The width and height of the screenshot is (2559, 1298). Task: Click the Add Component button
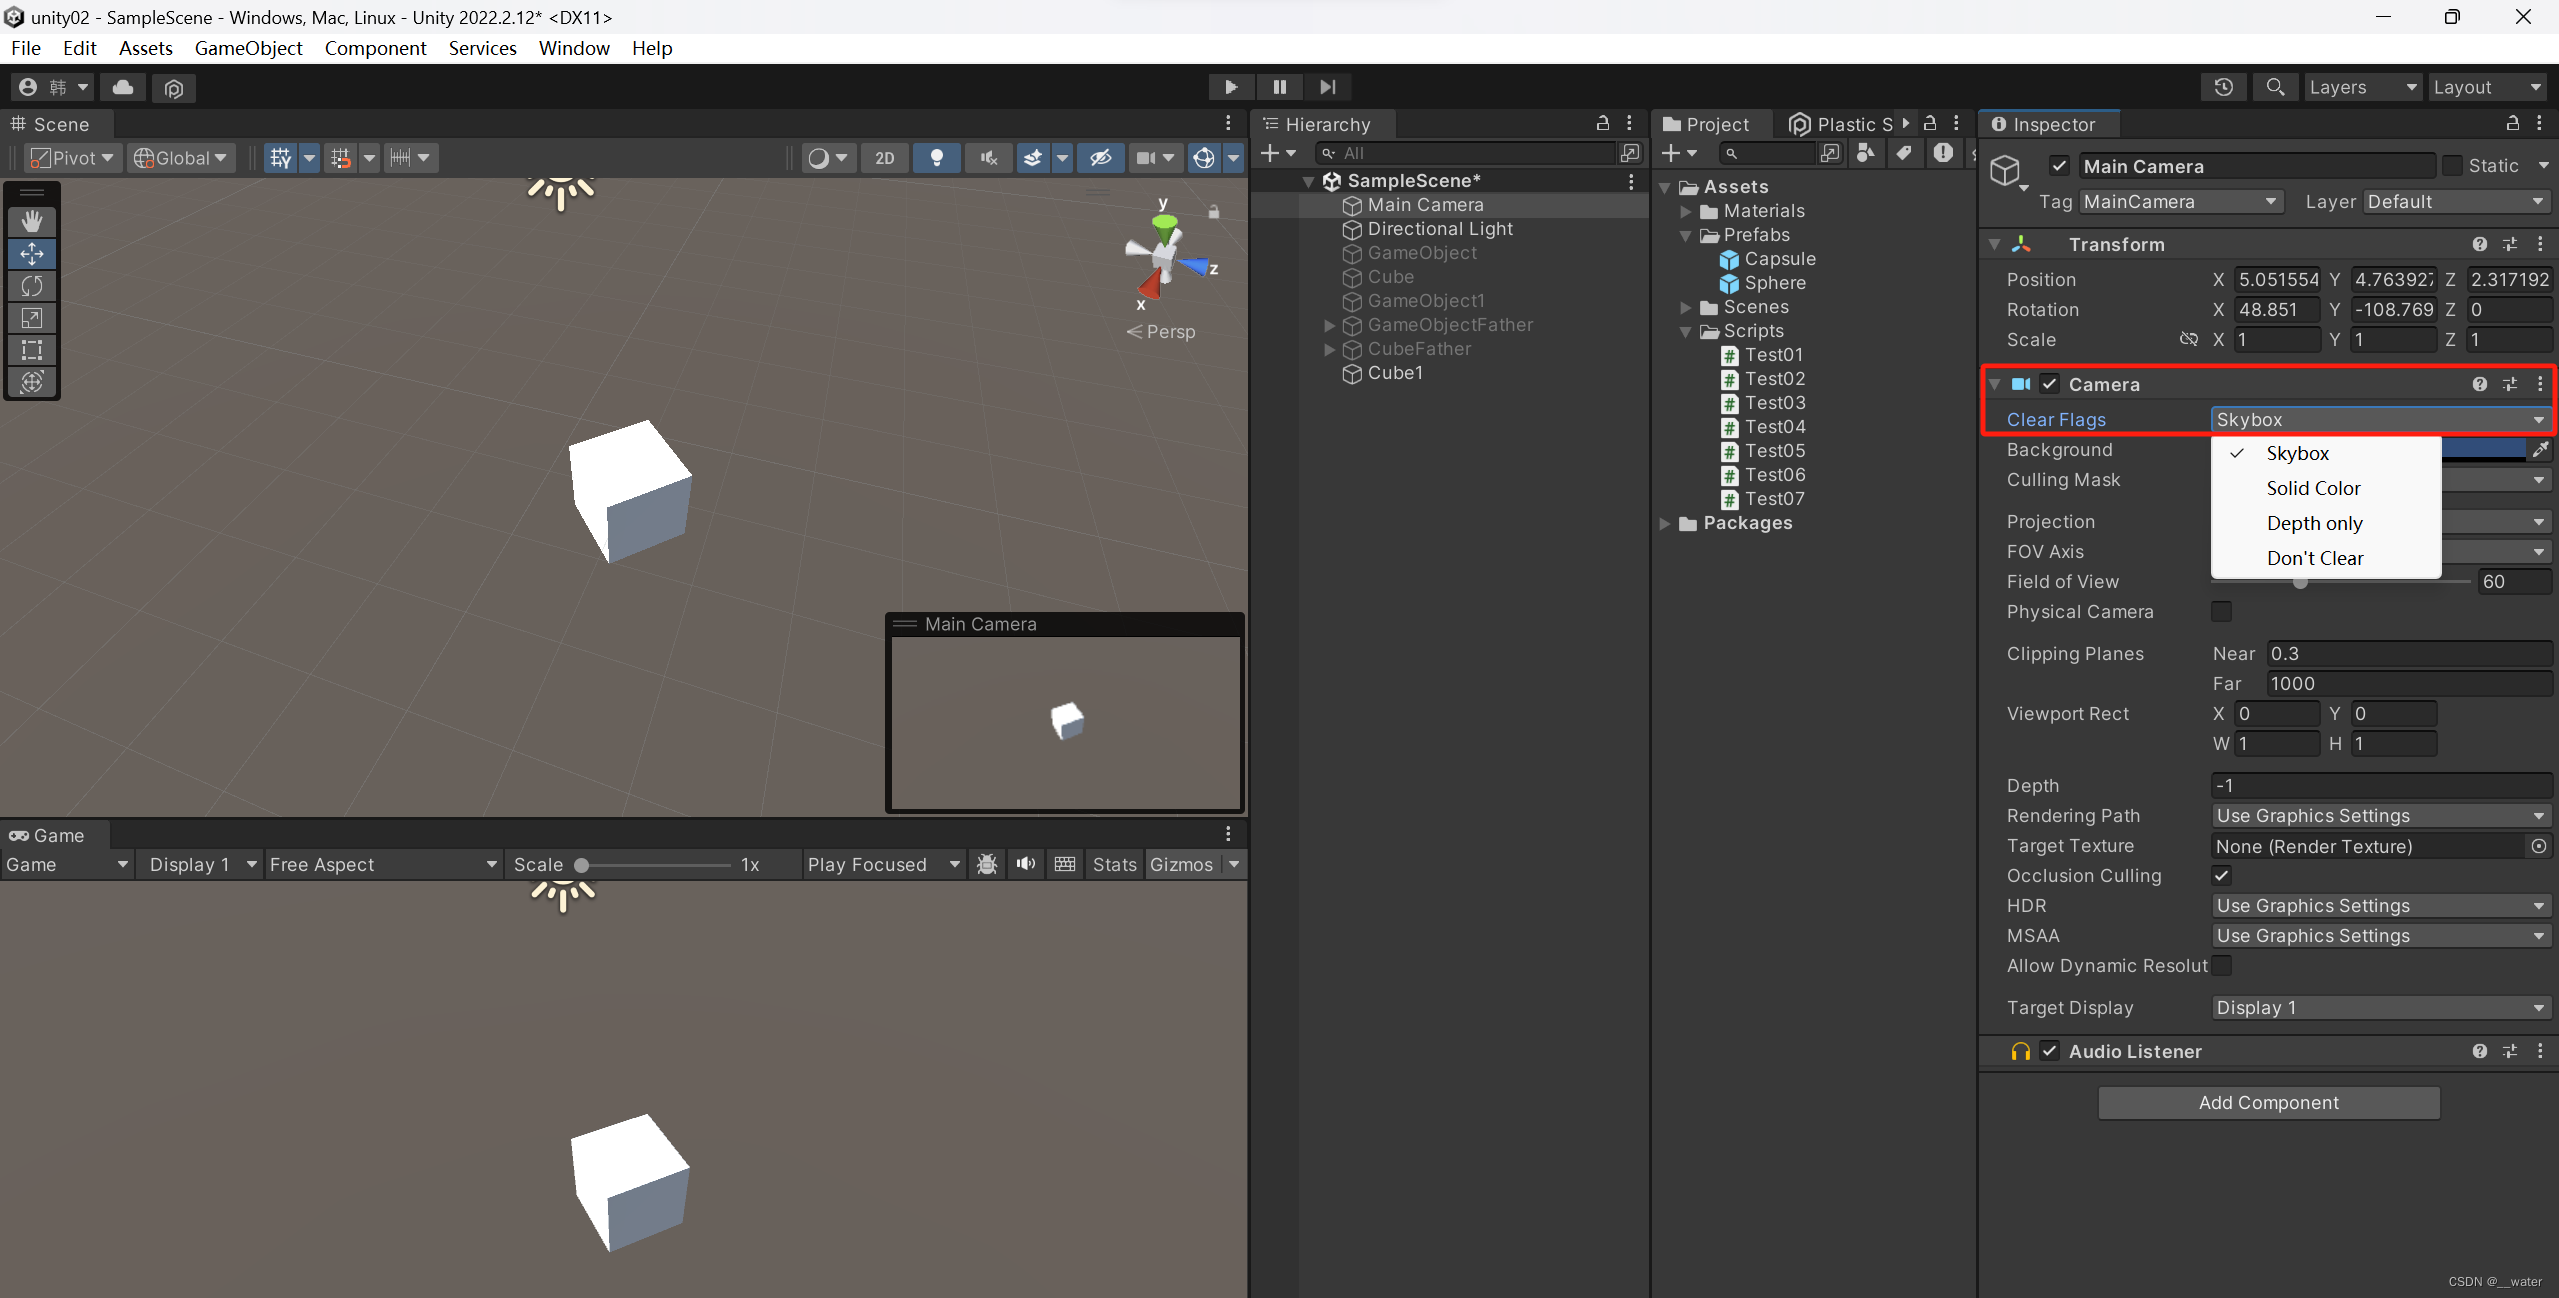tap(2267, 1102)
